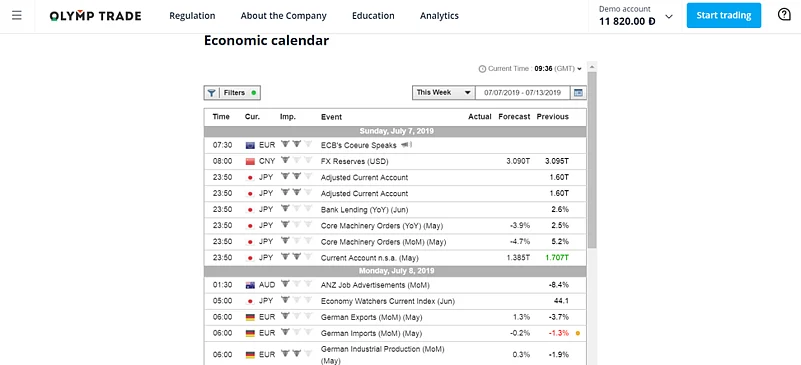801x365 pixels.
Task: Click the help question mark icon
Action: point(784,14)
